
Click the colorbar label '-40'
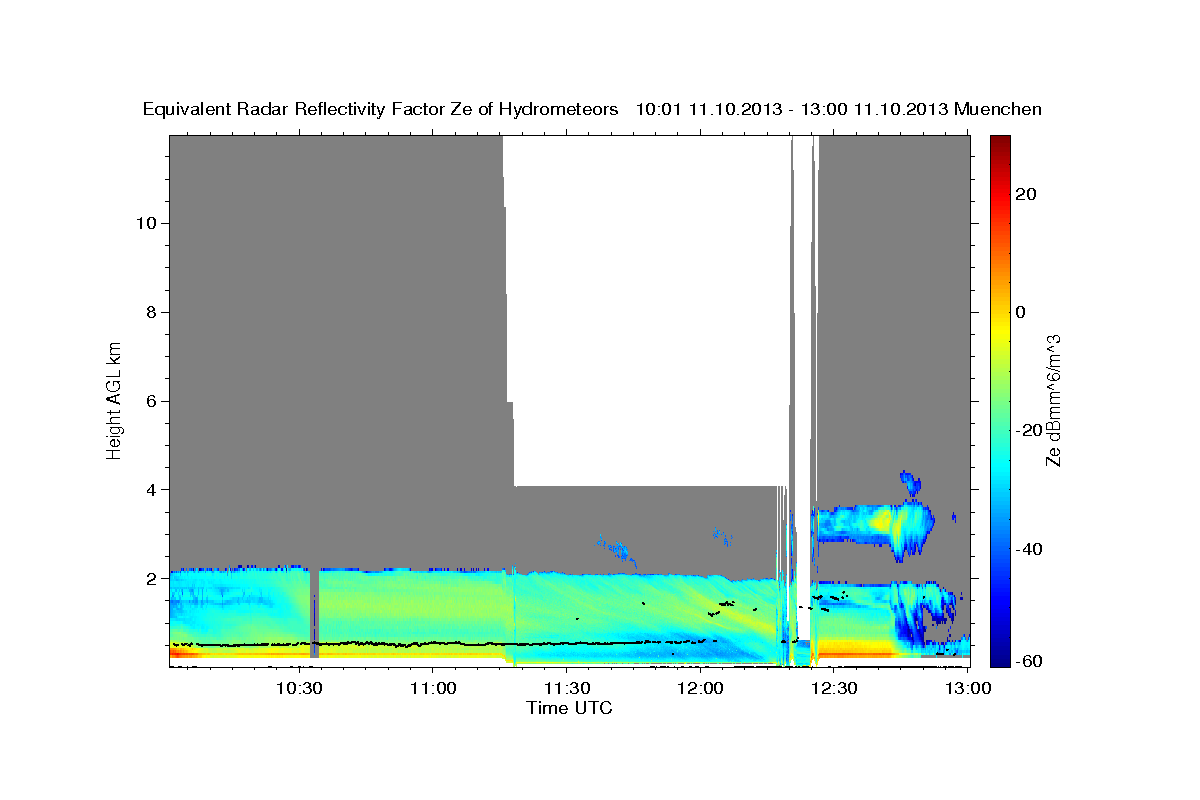point(1029,549)
